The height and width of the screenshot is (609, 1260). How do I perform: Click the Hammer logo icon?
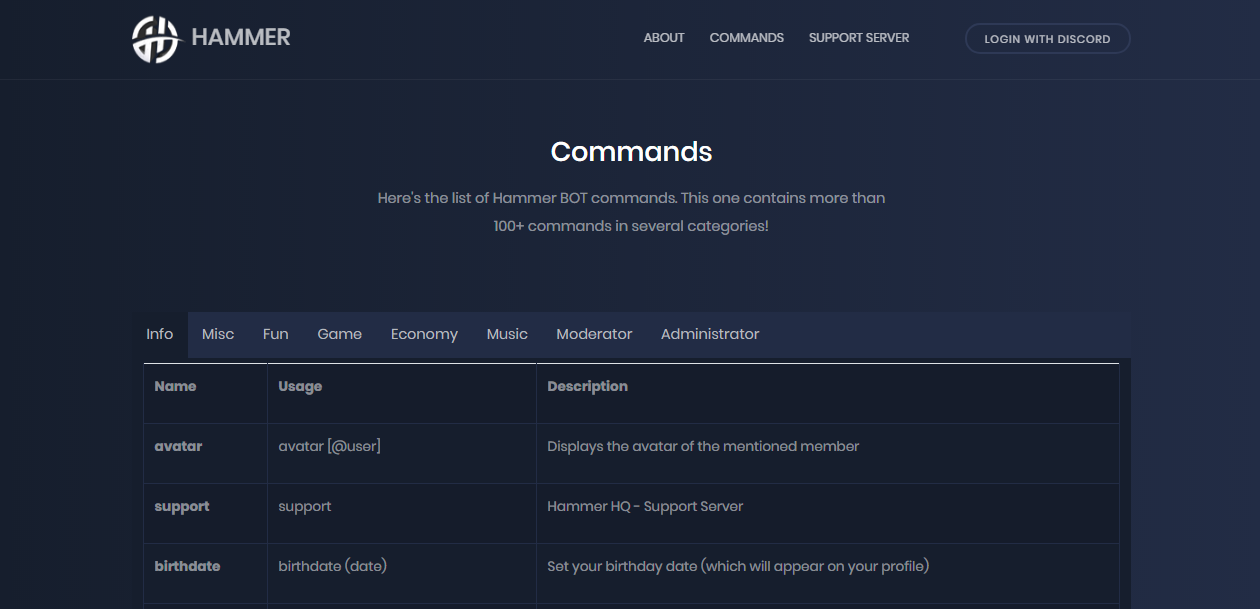click(155, 39)
